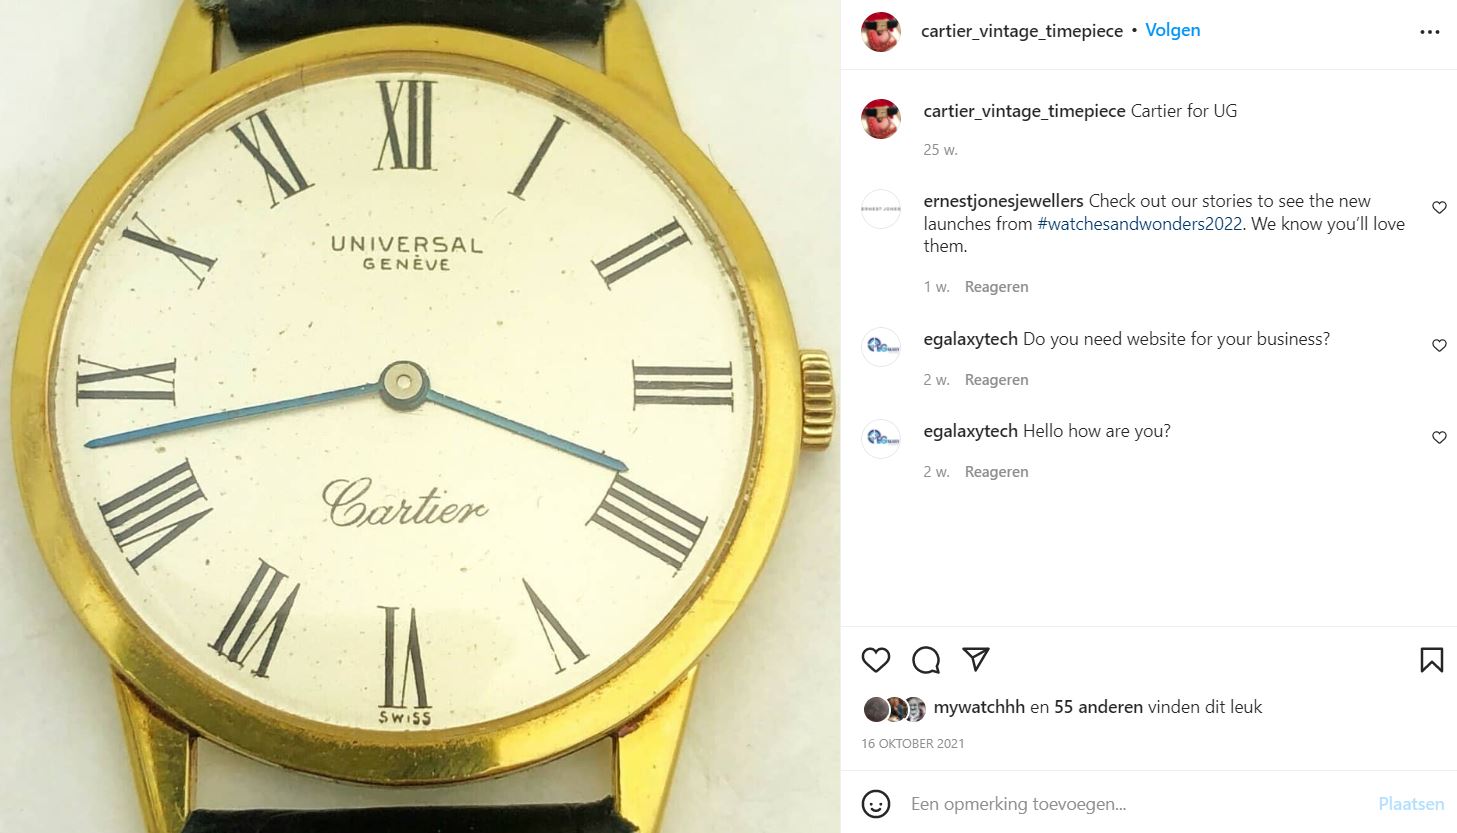1457x833 pixels.
Task: Open the emoji picker smiley icon
Action: pos(876,804)
